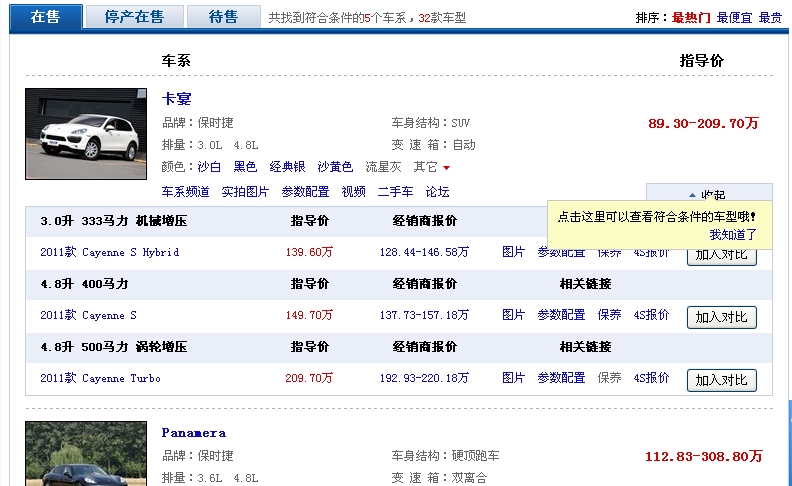
Task: Open 实拍图片 for the Cayenne
Action: [x=245, y=192]
